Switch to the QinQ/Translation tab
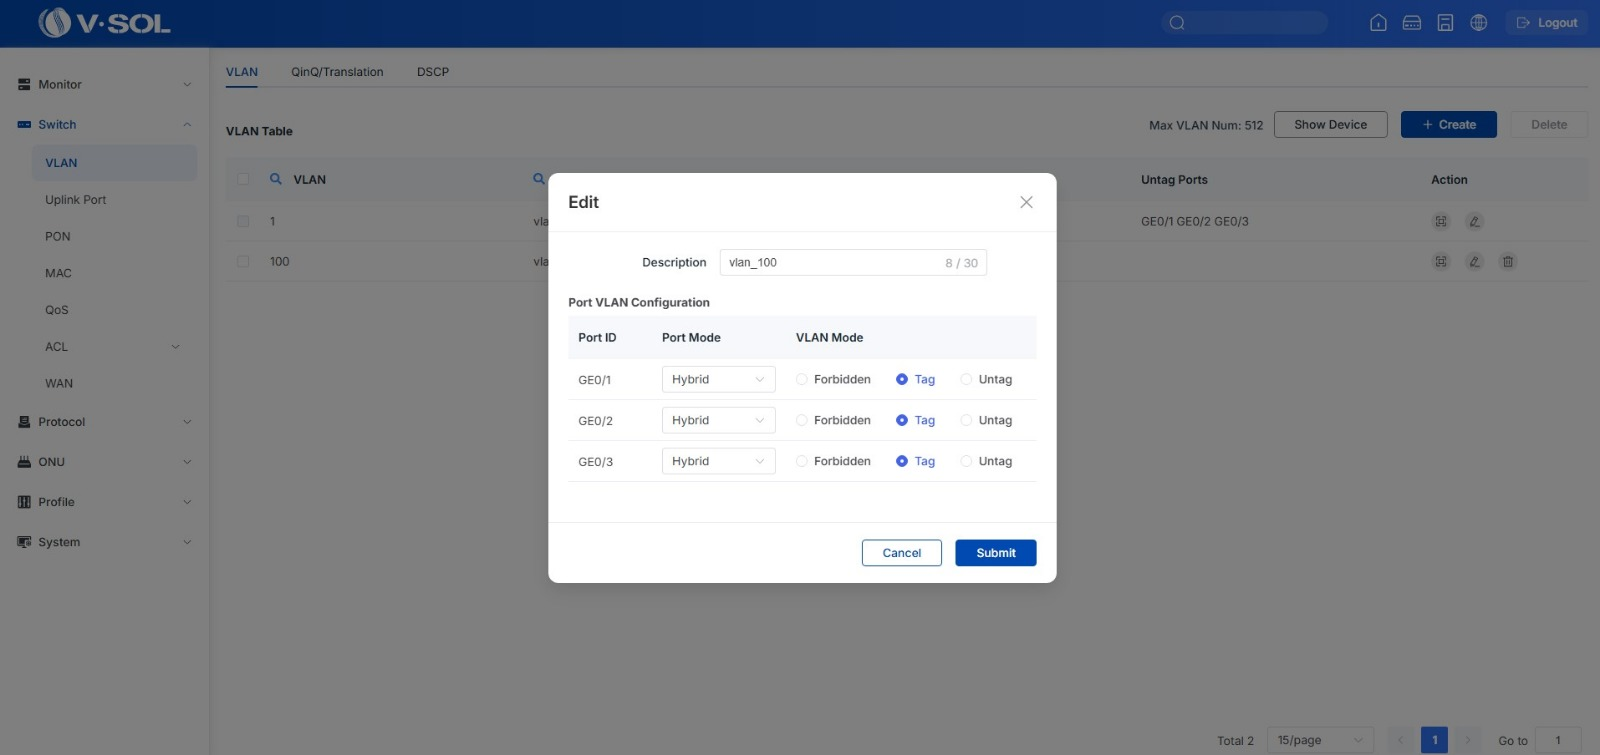 click(337, 72)
